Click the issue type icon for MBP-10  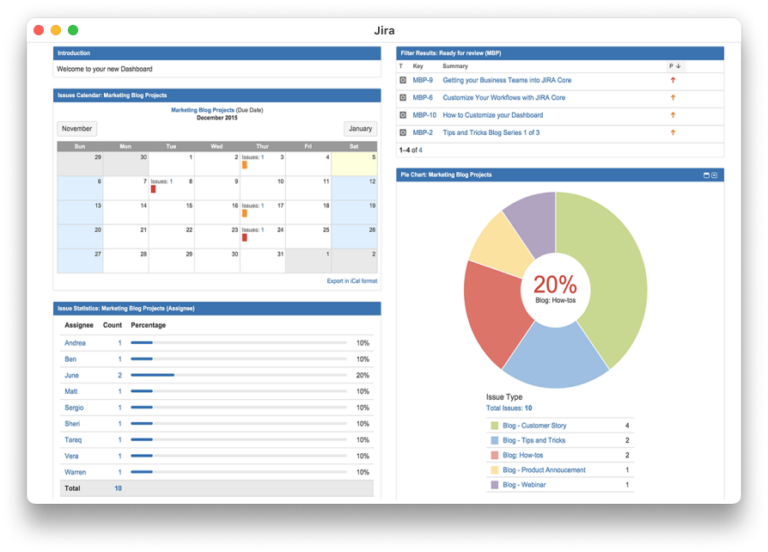403,115
